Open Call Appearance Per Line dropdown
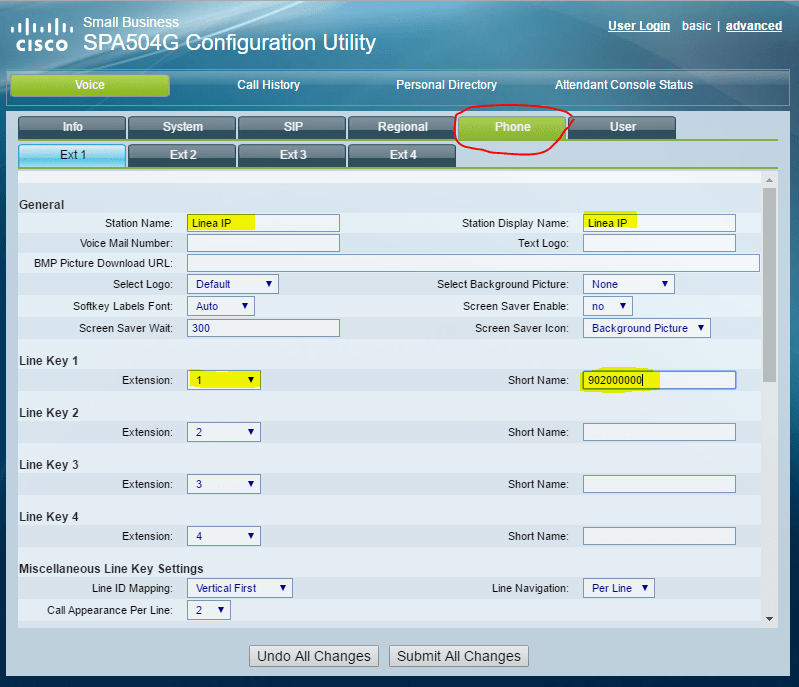 click(209, 610)
